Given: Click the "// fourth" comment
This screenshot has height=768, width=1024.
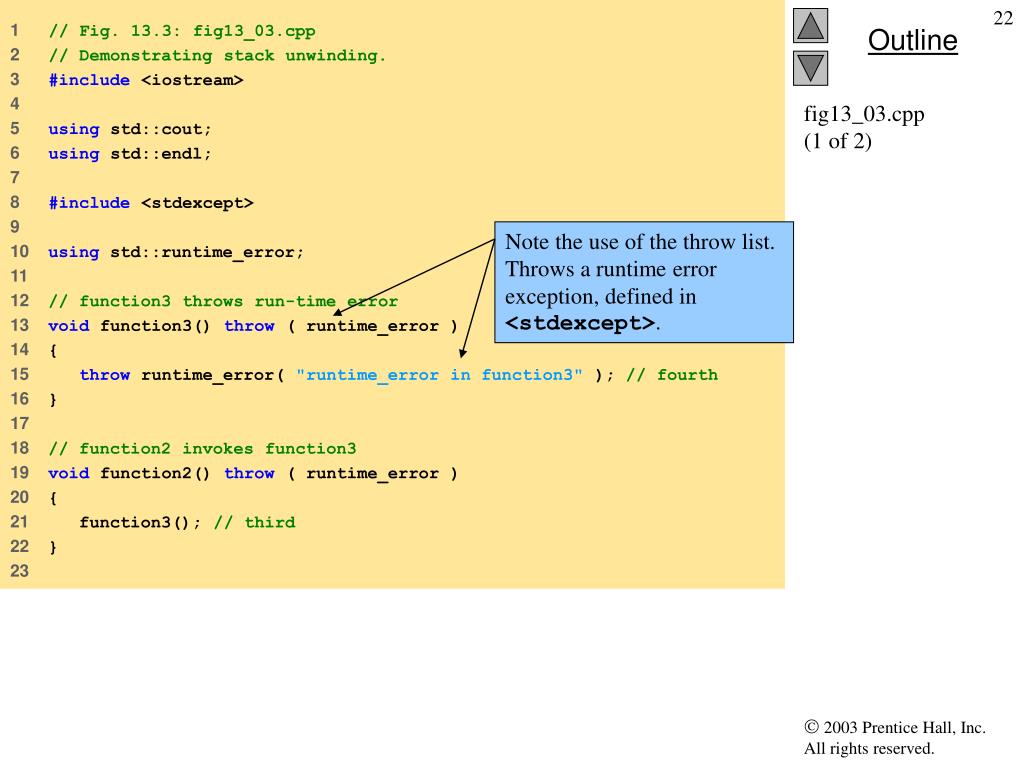Looking at the screenshot, I should [x=671, y=375].
